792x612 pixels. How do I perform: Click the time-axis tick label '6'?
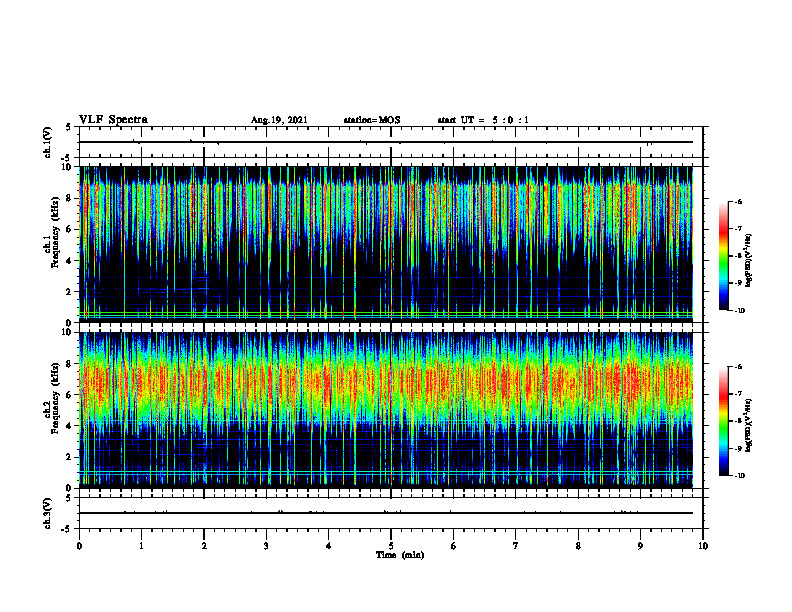[x=453, y=546]
